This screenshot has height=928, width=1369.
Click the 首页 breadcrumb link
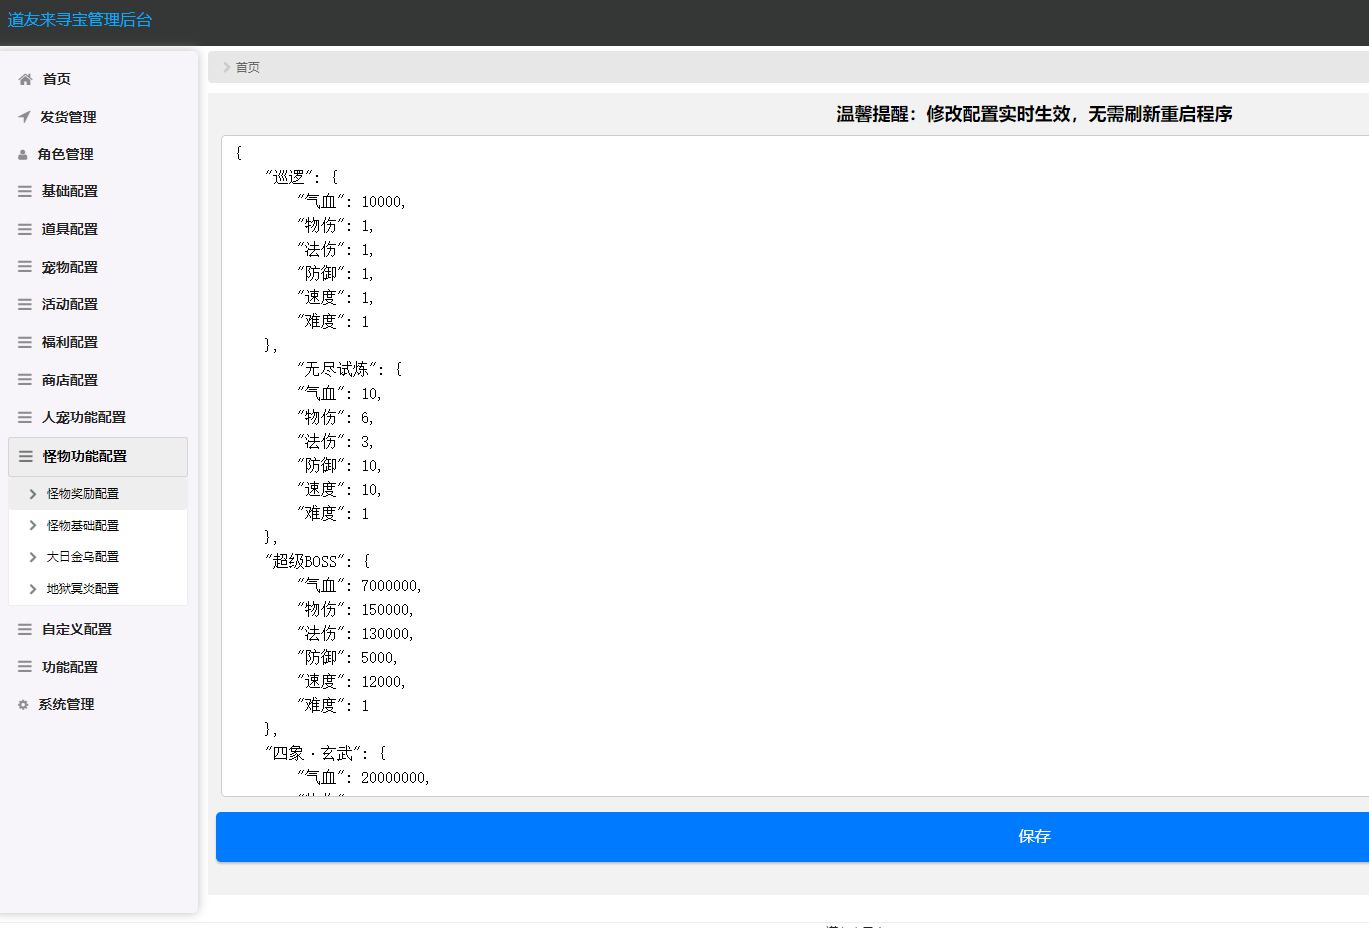click(248, 68)
